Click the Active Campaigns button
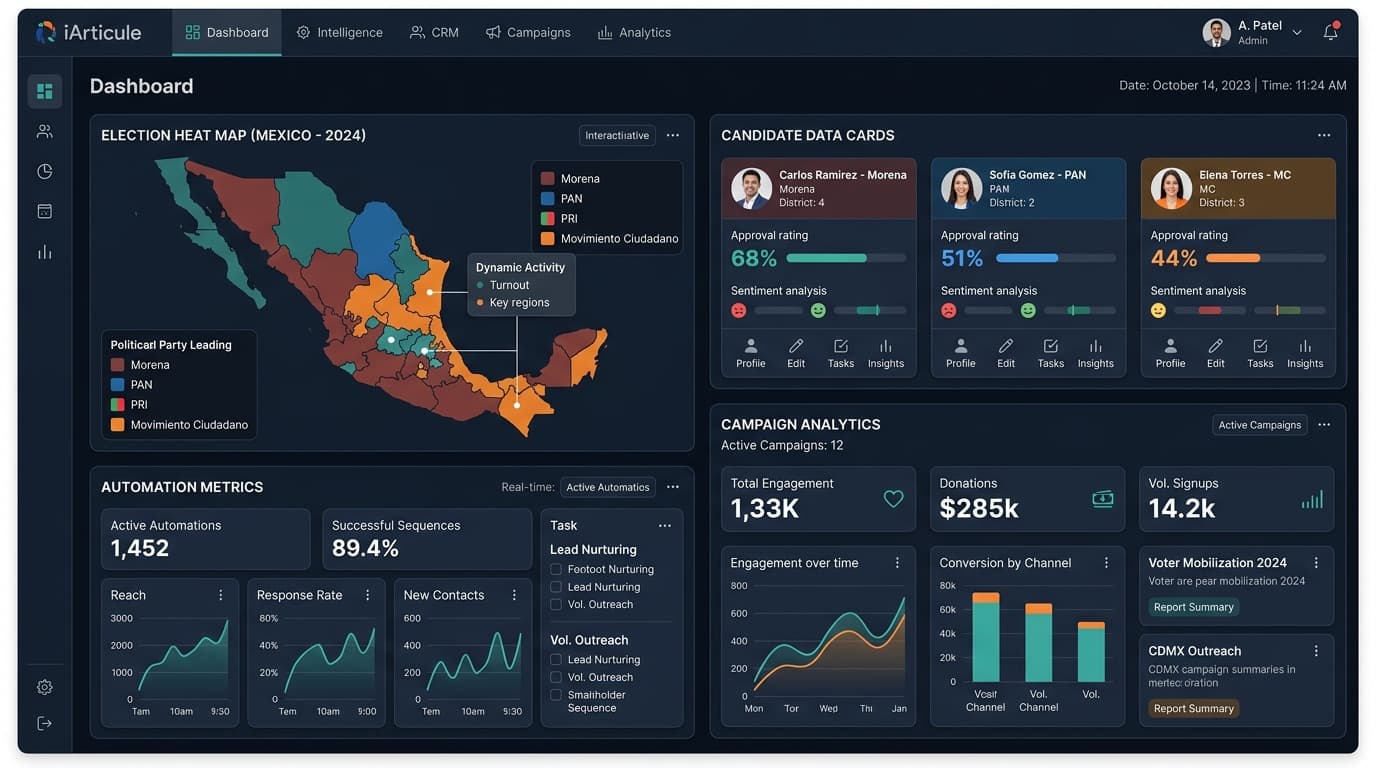Screen dimensions: 1376x768 (1260, 425)
